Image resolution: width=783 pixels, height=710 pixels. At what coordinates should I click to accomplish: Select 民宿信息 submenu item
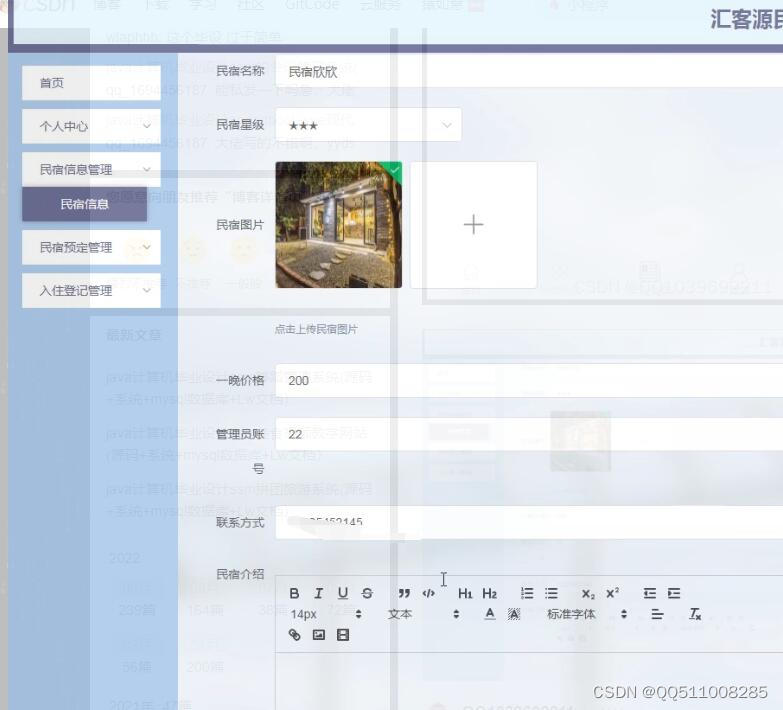[84, 204]
